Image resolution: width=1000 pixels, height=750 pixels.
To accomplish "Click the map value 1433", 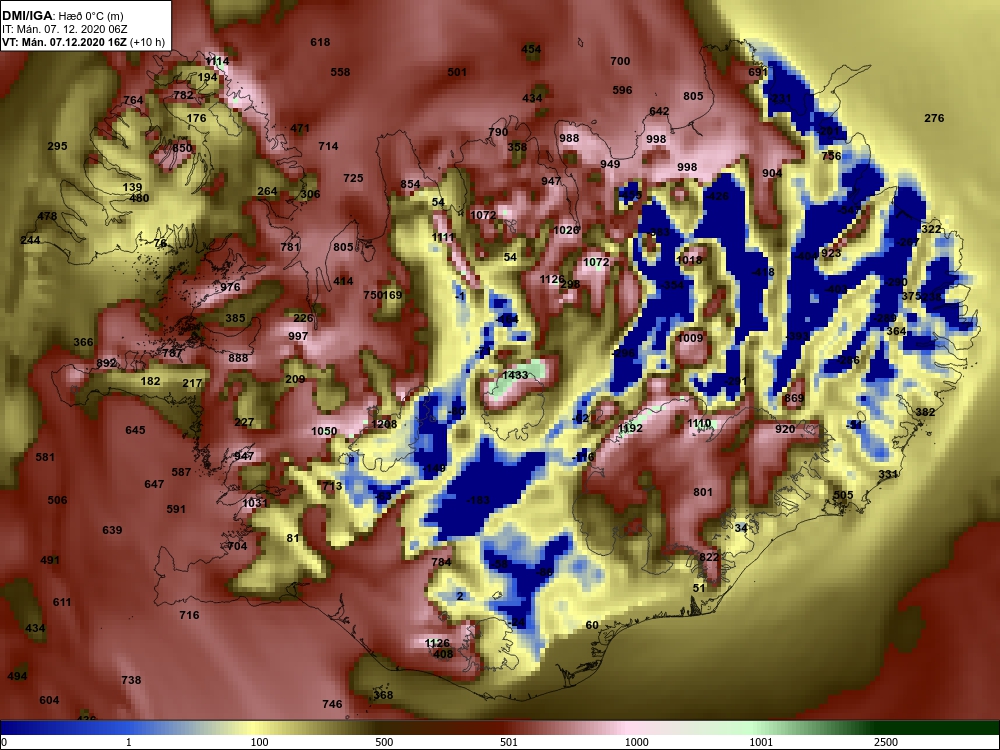I will [x=515, y=375].
